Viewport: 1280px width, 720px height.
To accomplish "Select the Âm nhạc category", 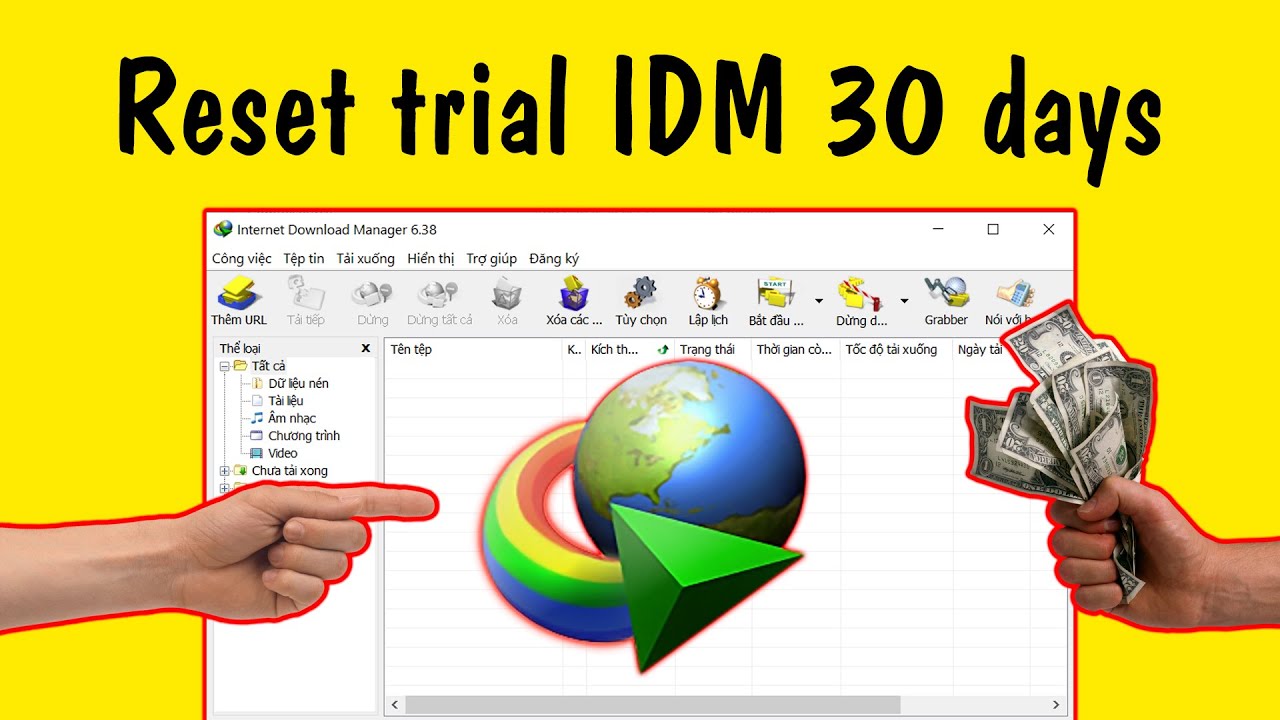I will (x=292, y=418).
